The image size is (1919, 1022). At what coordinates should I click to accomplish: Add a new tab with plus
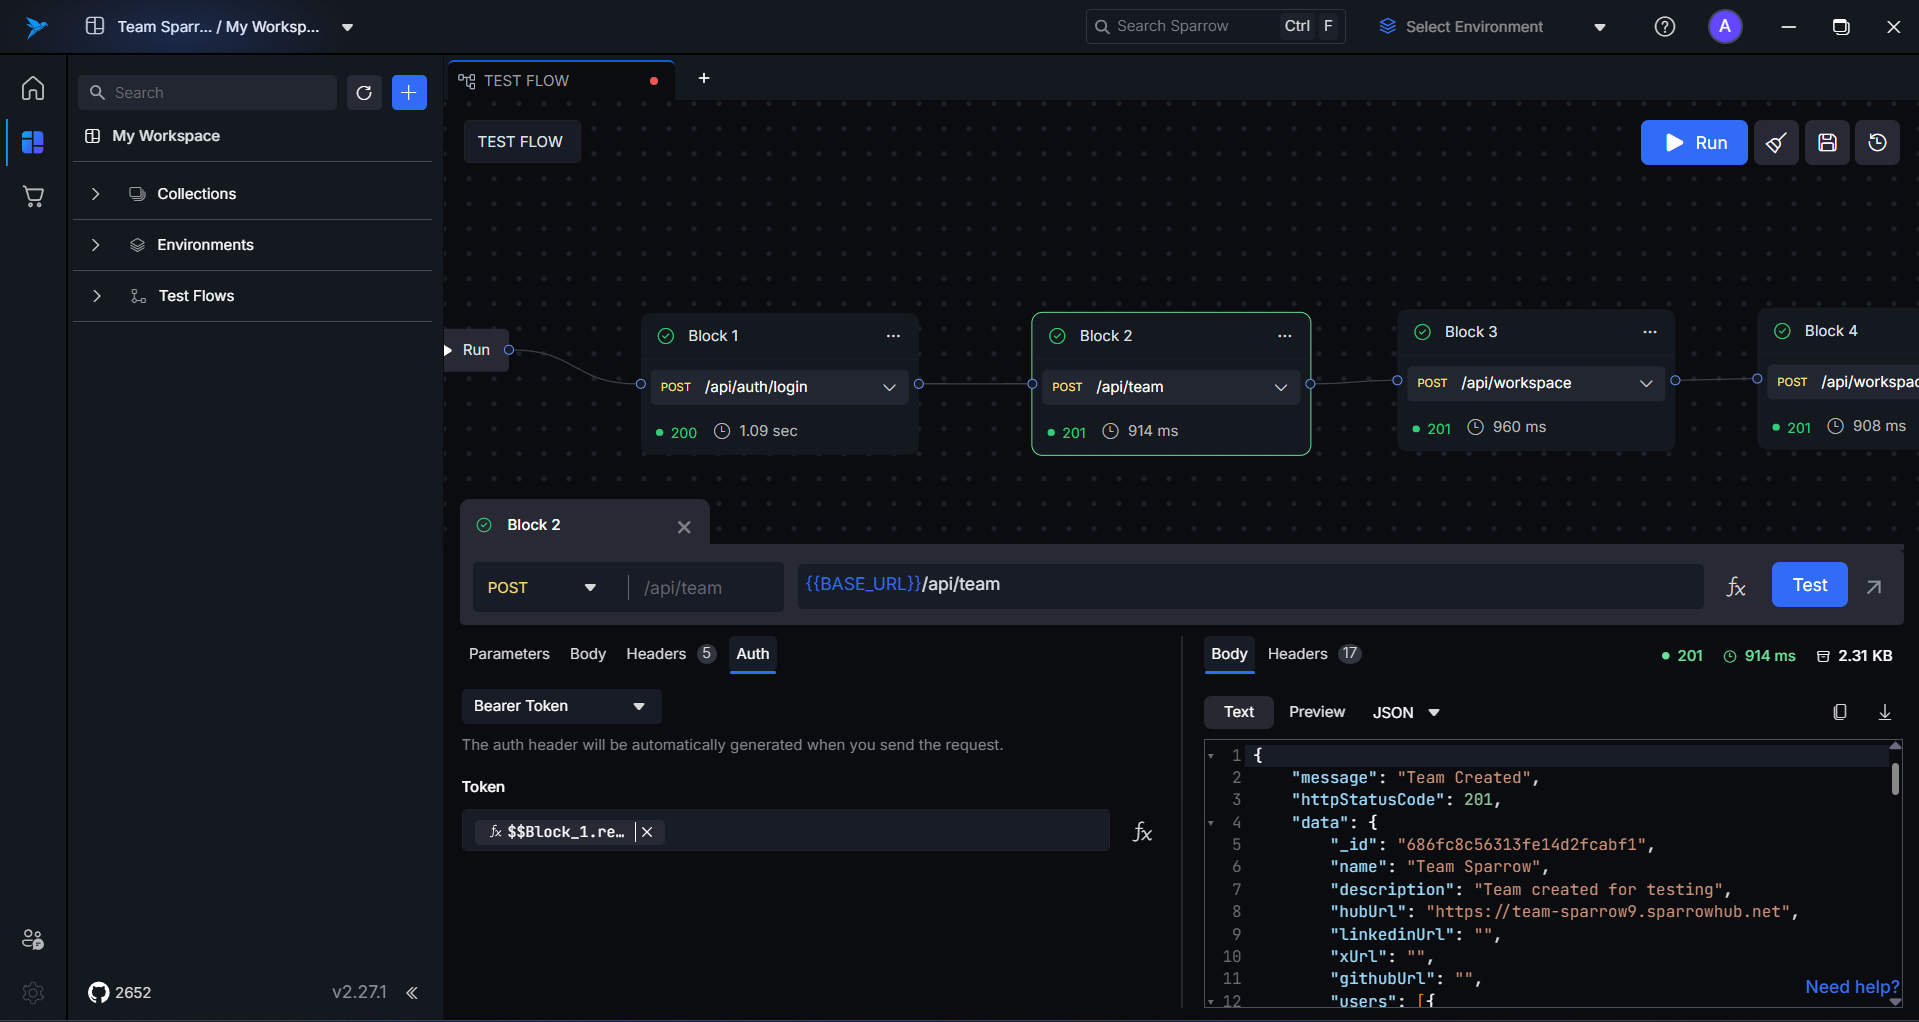[x=704, y=78]
